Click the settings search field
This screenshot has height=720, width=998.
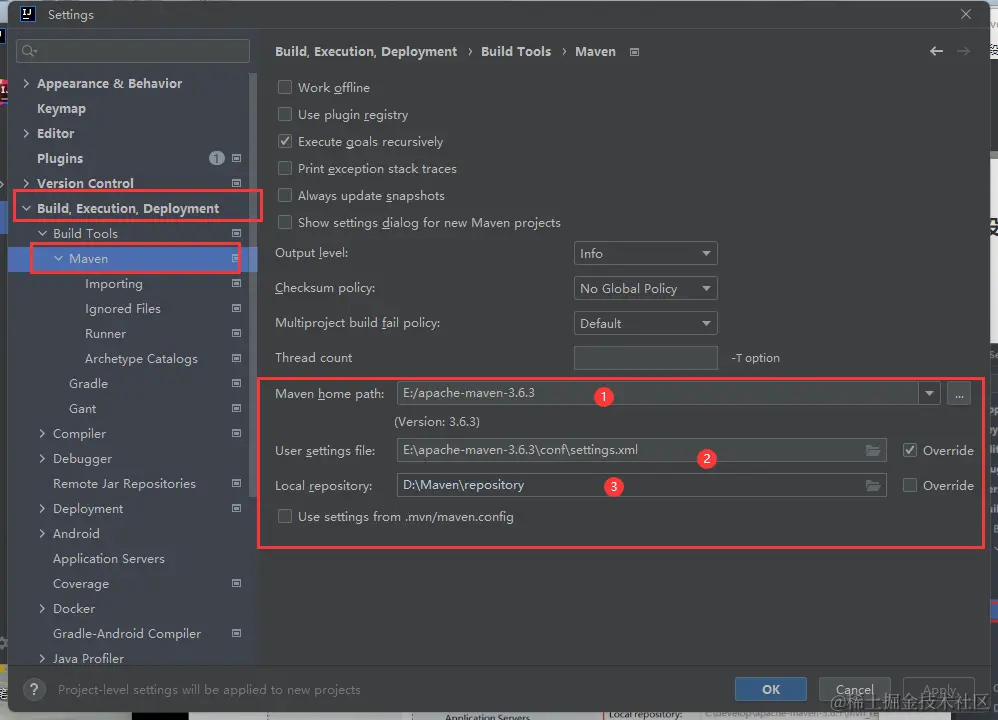pos(133,51)
